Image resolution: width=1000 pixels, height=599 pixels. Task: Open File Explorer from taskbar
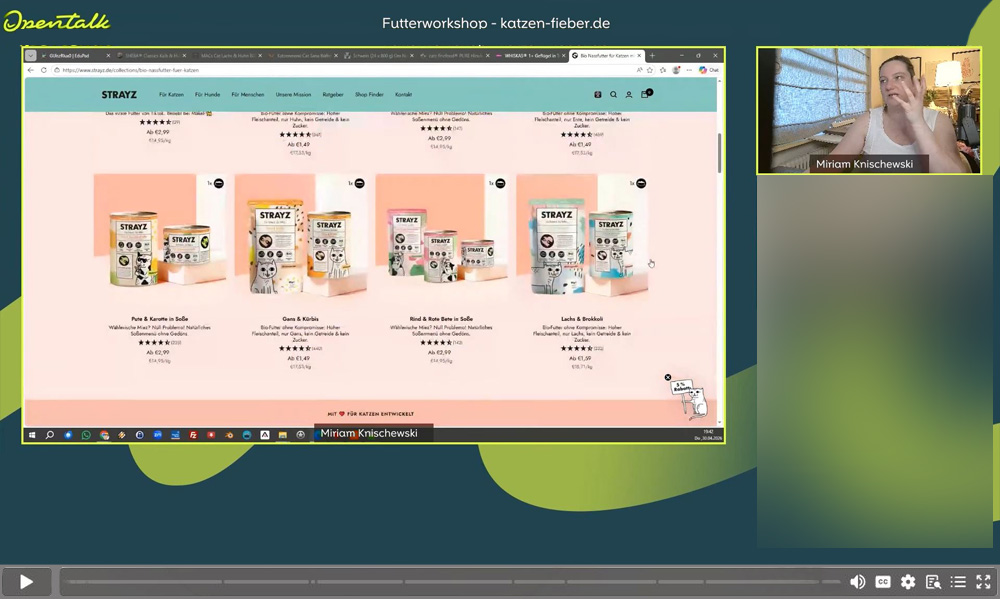[x=283, y=435]
